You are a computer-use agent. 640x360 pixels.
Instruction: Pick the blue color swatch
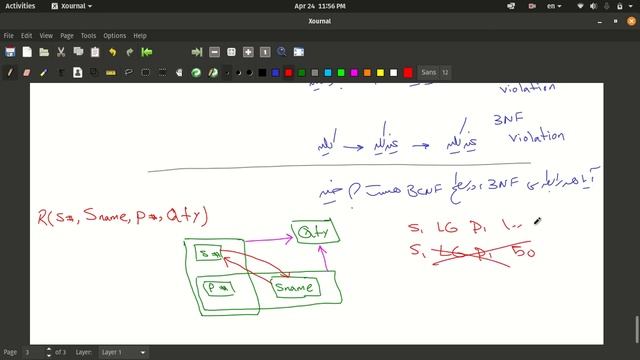[x=276, y=73]
